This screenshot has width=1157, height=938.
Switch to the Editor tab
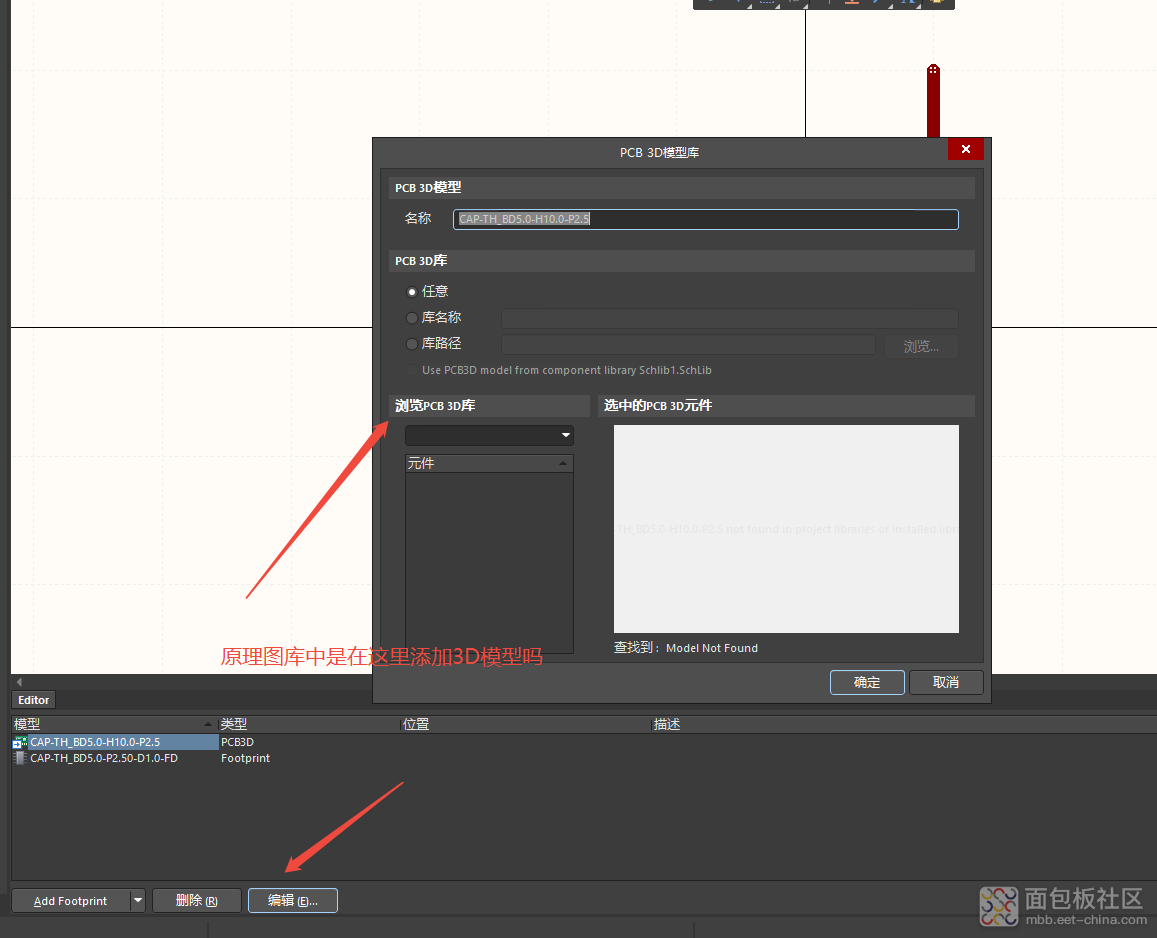click(x=34, y=700)
